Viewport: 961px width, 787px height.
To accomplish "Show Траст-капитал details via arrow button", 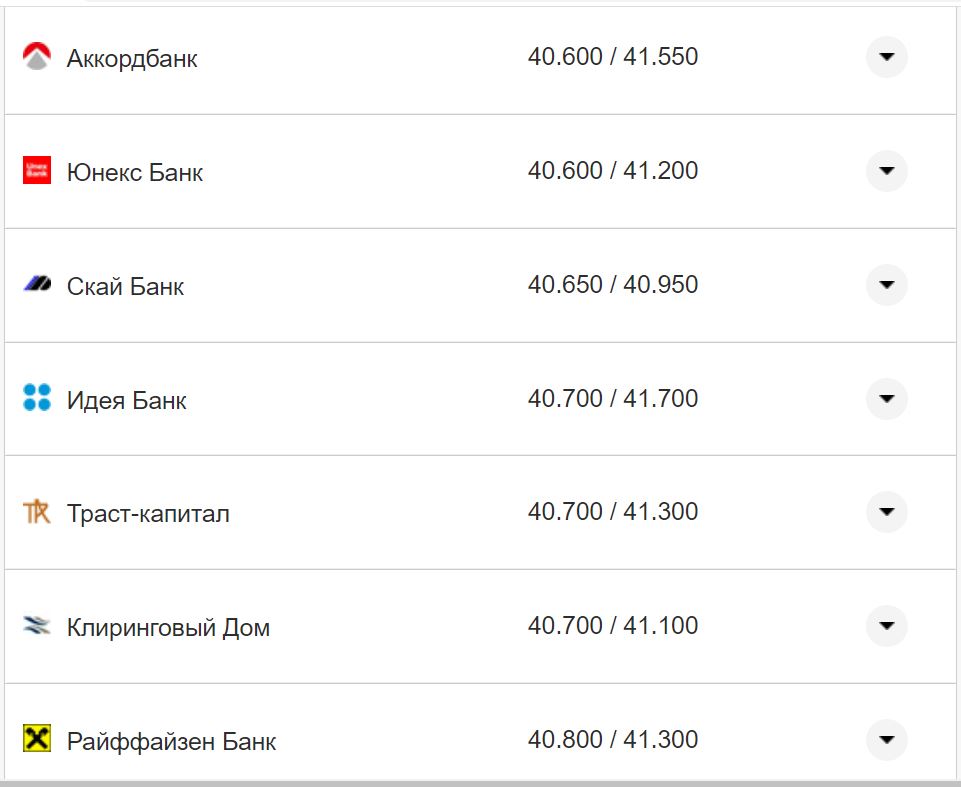I will click(x=886, y=512).
